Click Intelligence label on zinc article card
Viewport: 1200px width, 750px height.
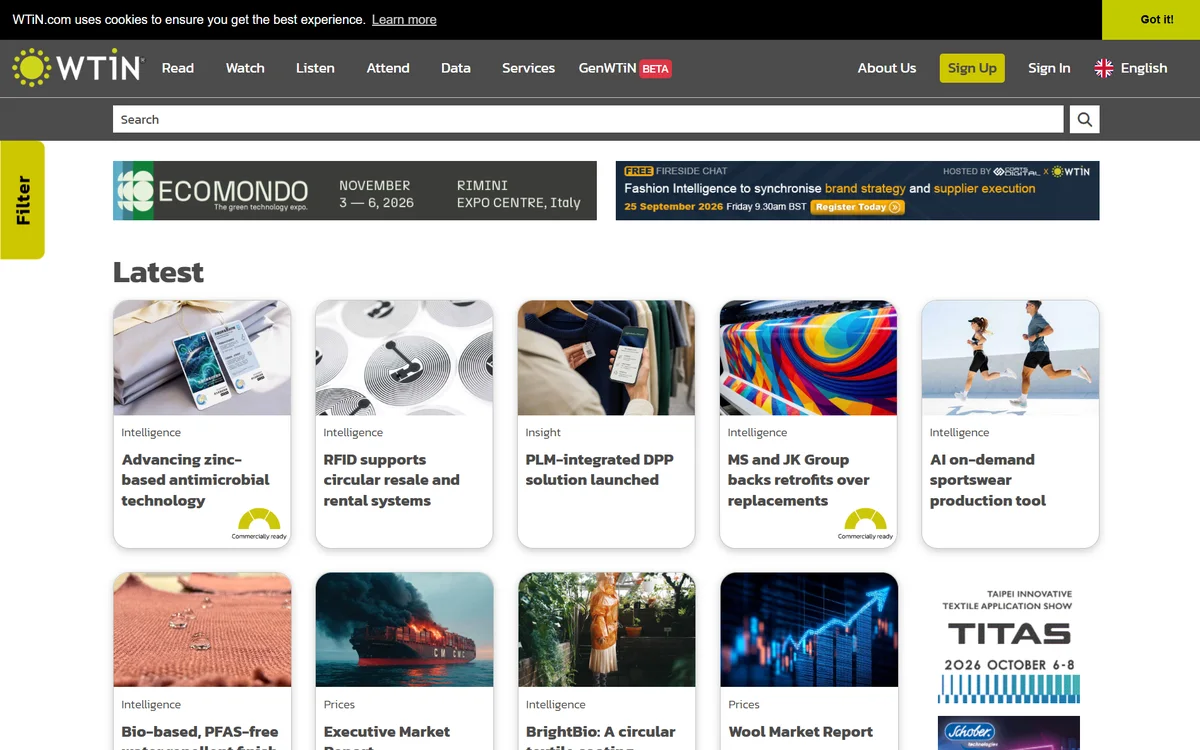coord(151,433)
